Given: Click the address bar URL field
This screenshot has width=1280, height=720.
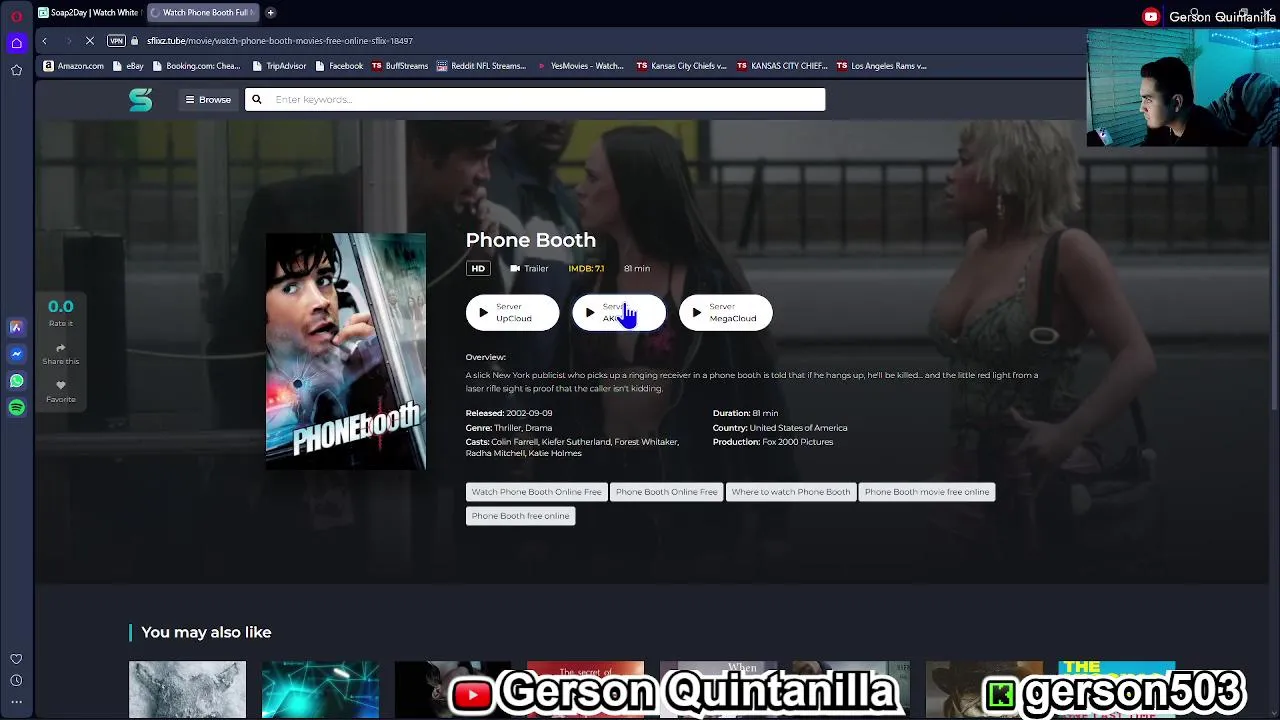Looking at the screenshot, I should (x=280, y=41).
